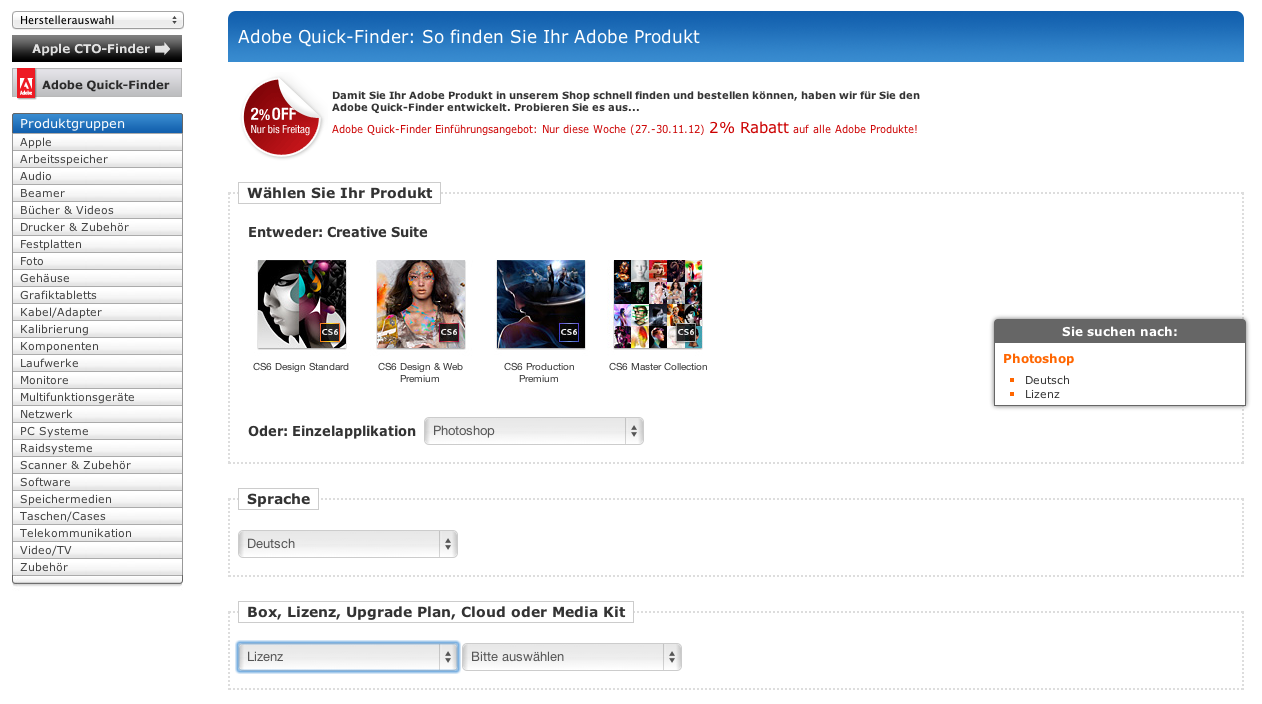Screen dimensions: 1262x704
Task: Open the Software product group
Action: pos(46,482)
